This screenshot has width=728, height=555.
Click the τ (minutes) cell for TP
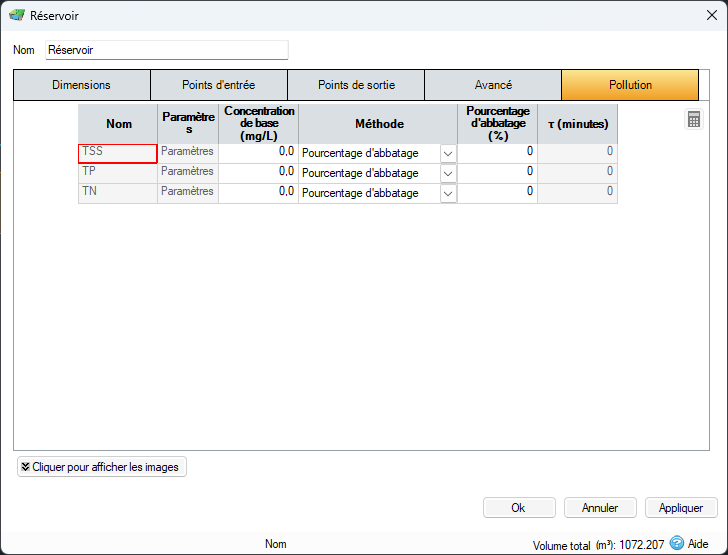click(578, 174)
